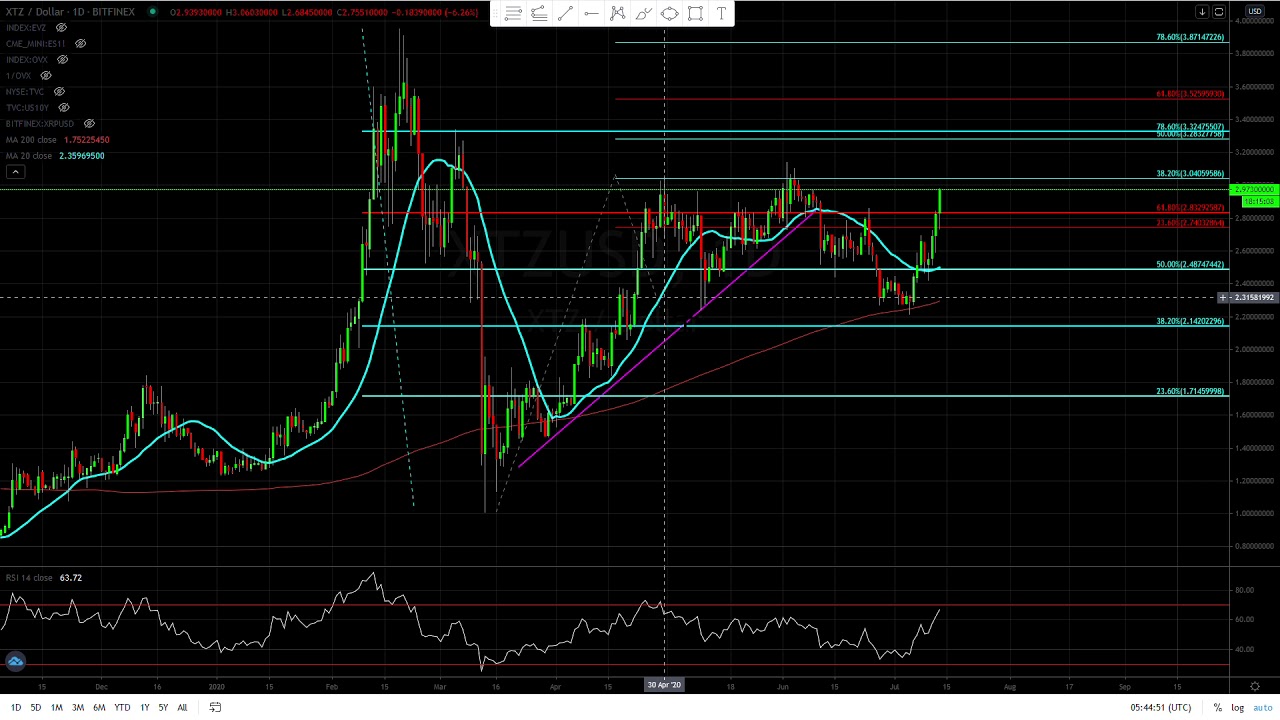
Task: Click the MA 200 value 1.75225450
Action: (85, 140)
